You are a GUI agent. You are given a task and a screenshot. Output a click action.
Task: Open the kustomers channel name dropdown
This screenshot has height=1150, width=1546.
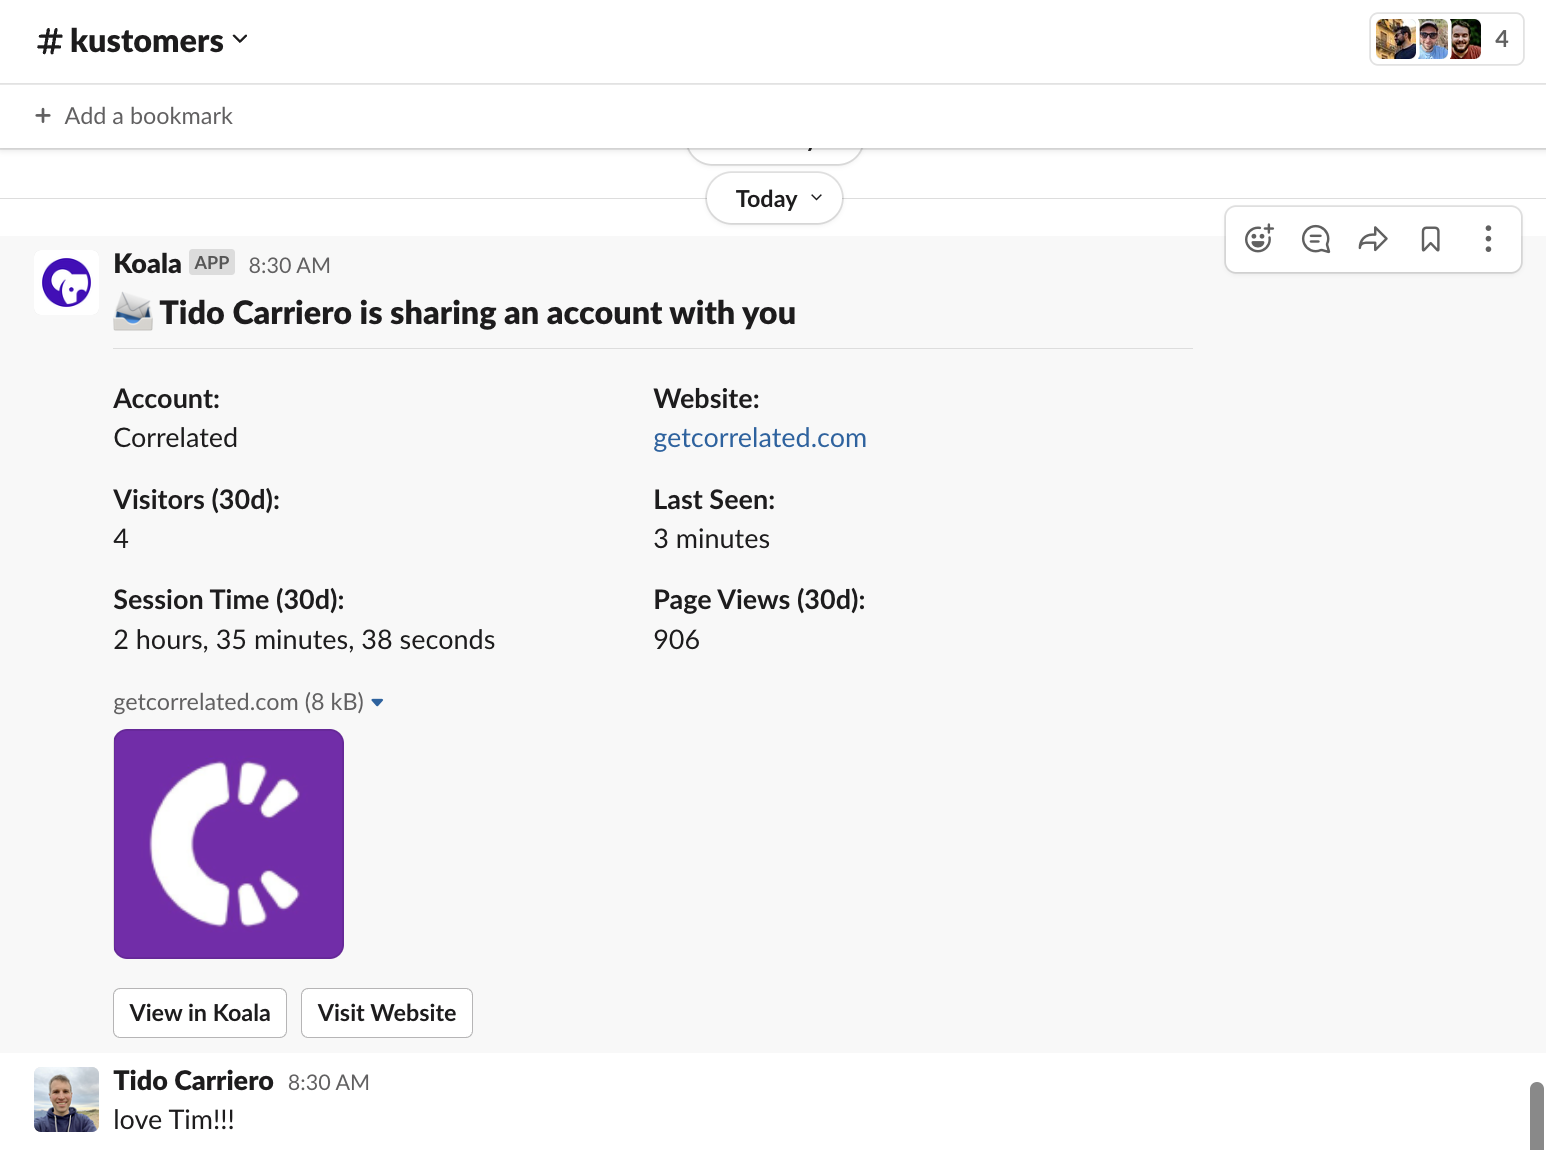143,41
